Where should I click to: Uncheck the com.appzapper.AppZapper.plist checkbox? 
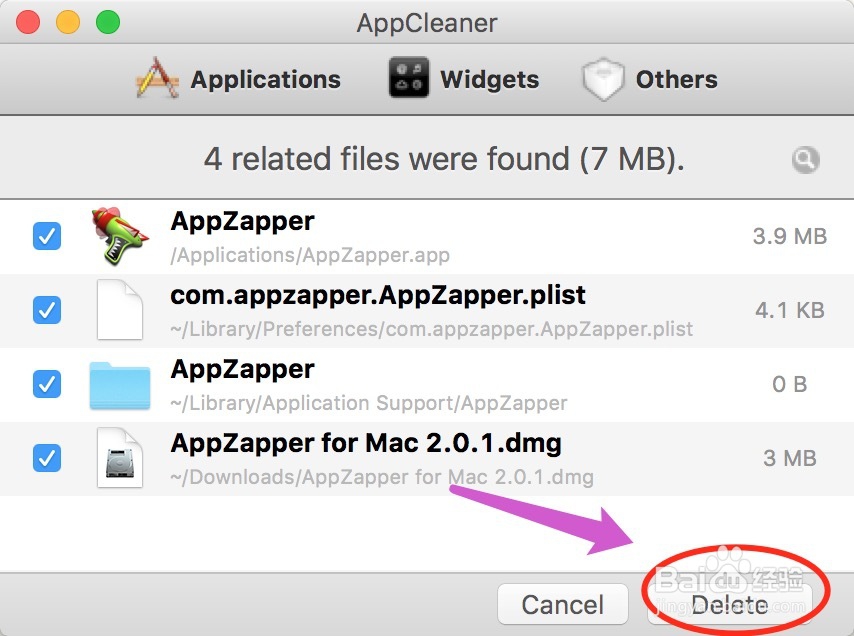tap(47, 310)
